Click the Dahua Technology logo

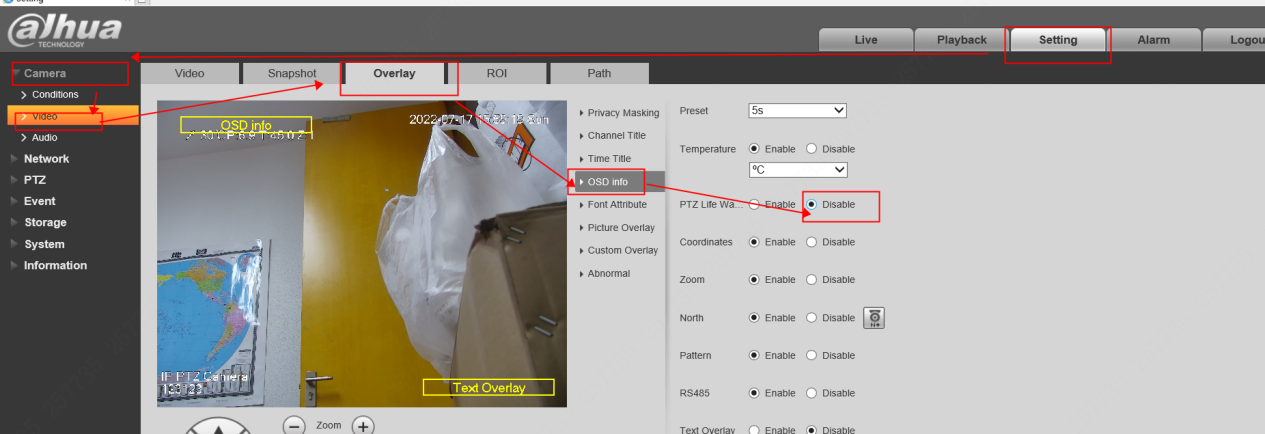point(64,31)
